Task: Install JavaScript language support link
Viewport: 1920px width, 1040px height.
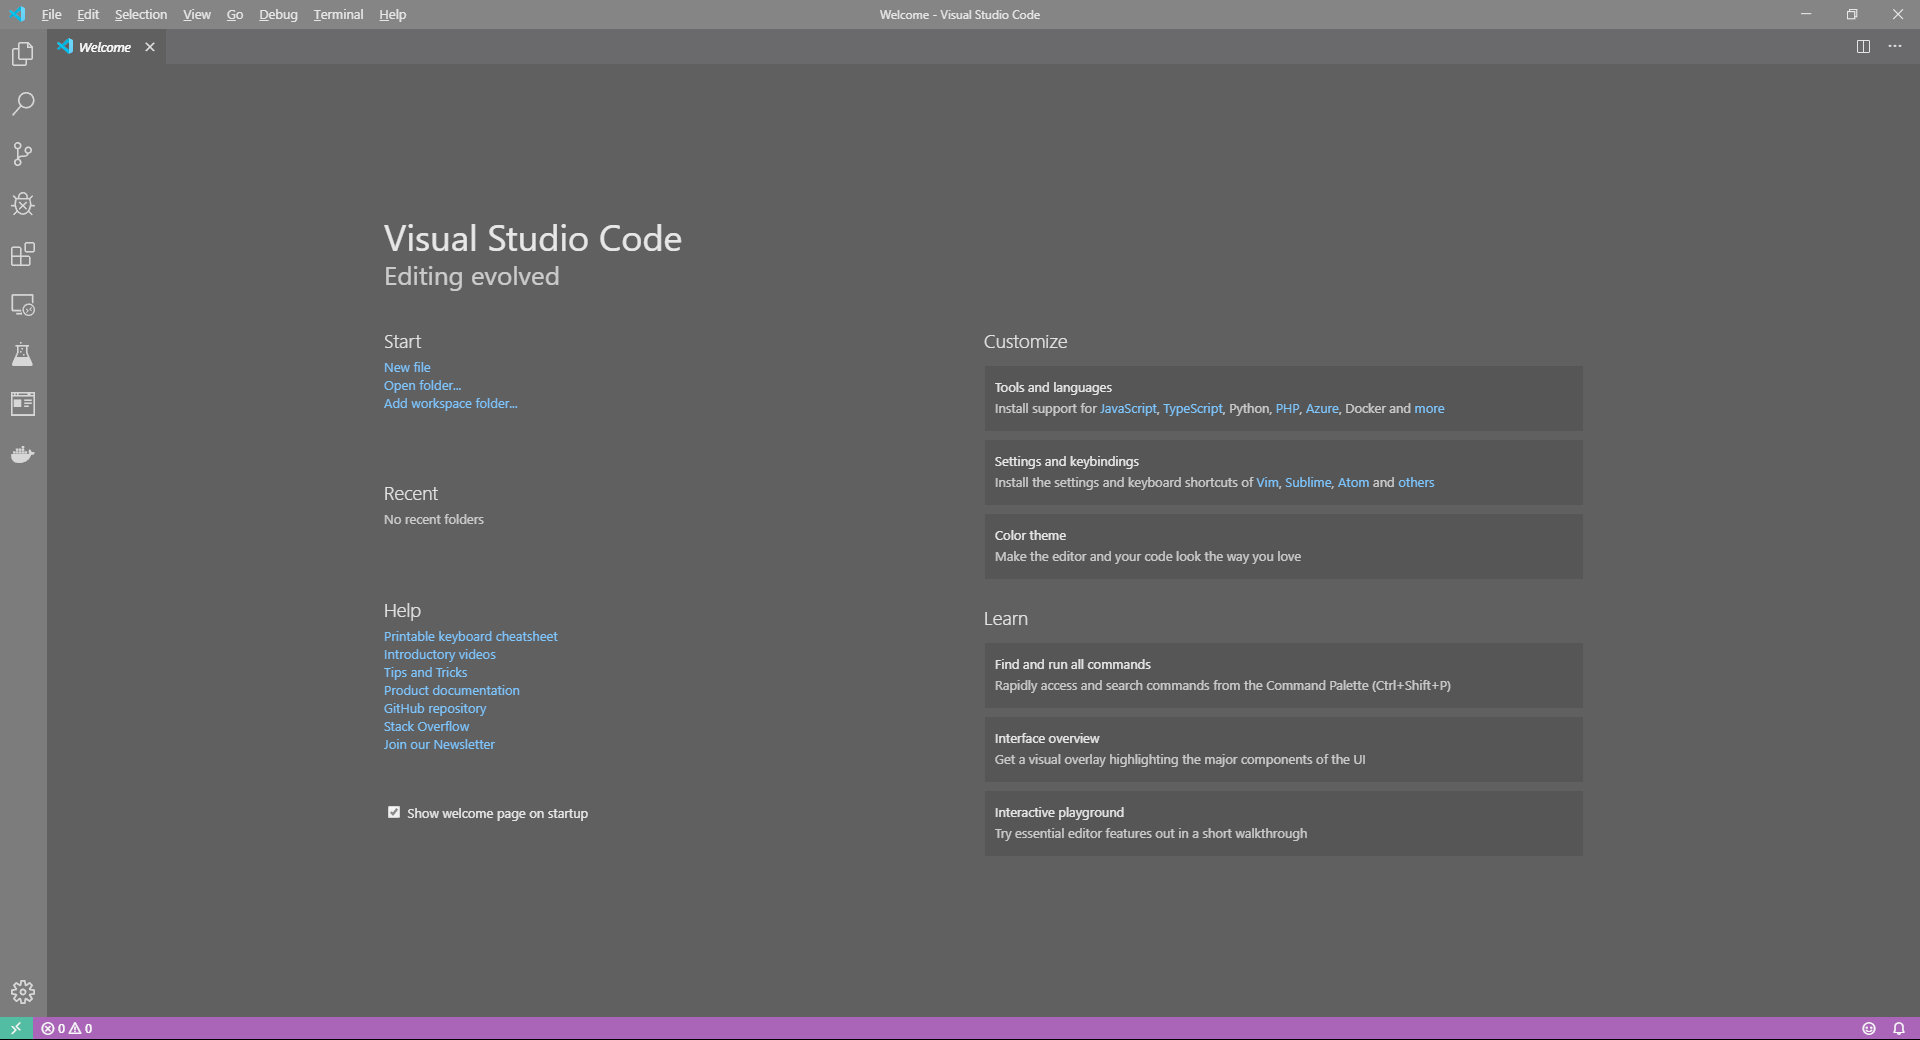Action: click(1128, 408)
